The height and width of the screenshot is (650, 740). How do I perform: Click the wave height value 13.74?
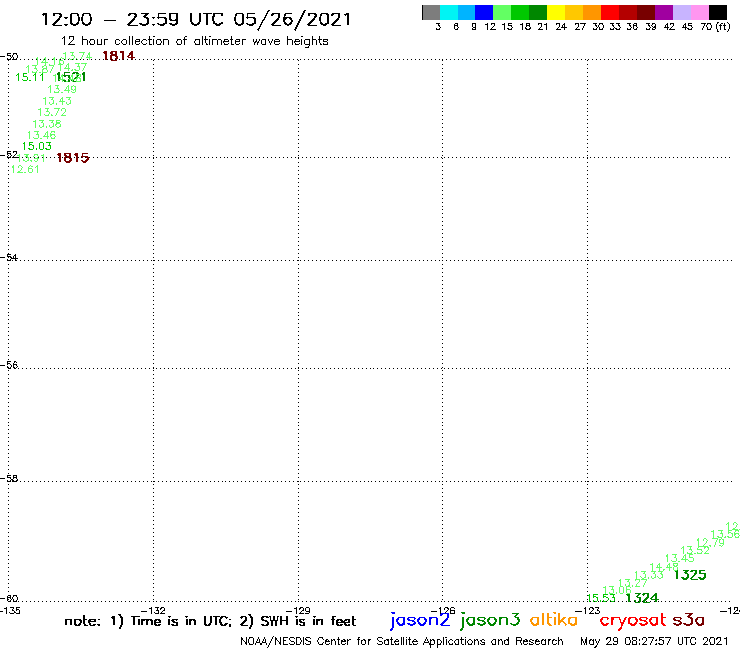point(77,56)
